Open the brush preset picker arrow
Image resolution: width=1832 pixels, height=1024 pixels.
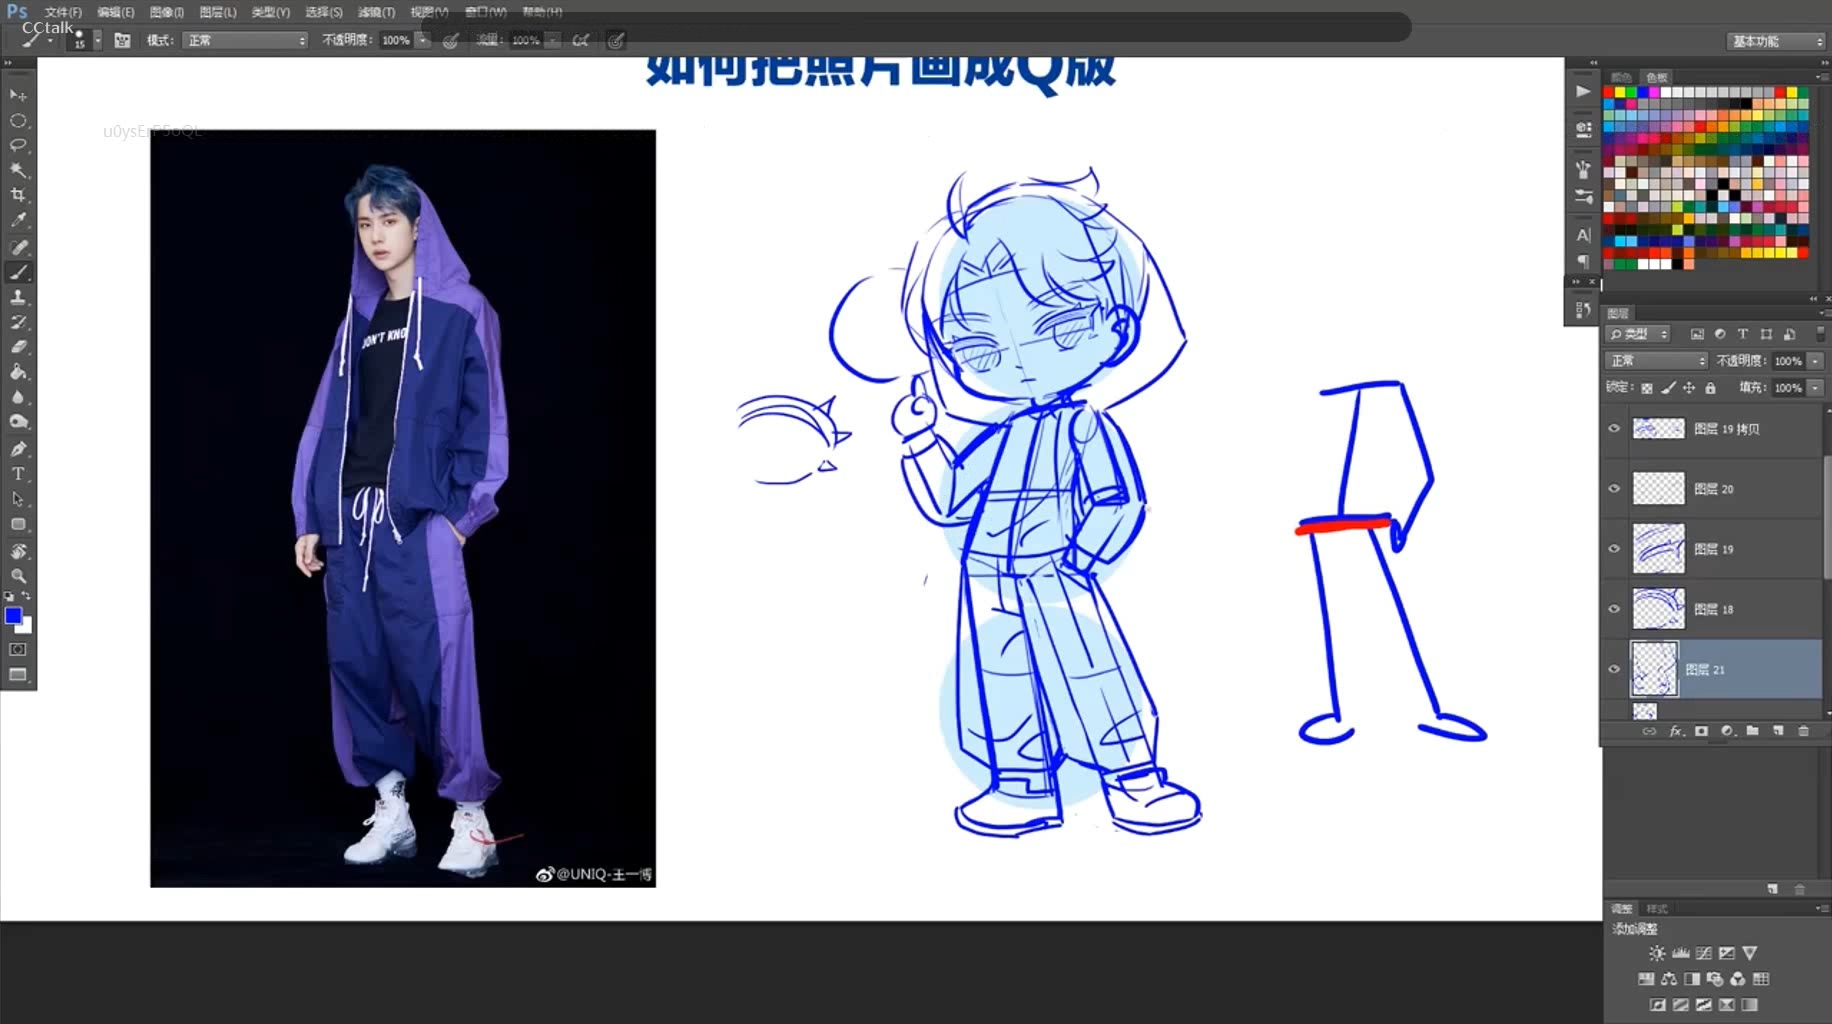[97, 40]
